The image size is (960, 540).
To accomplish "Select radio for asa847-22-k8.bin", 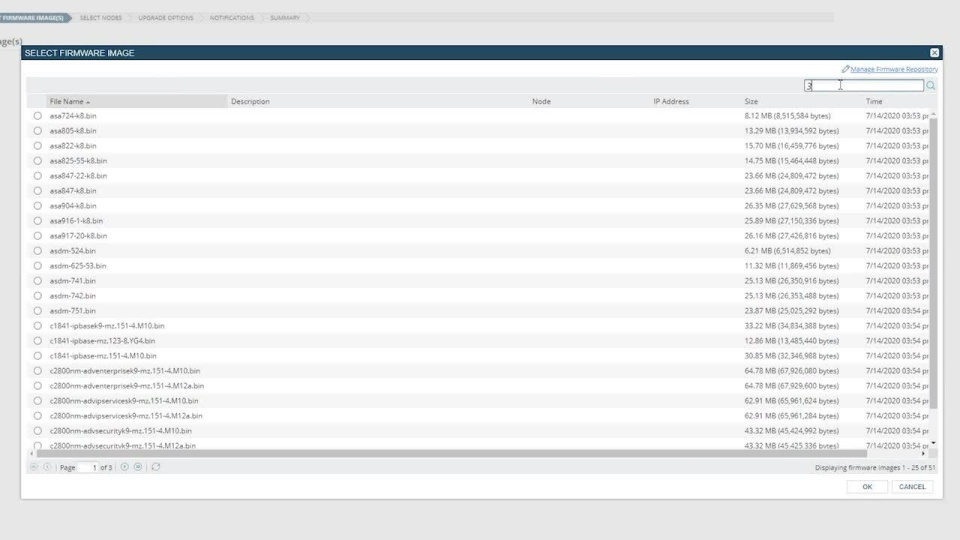I will pos(38,176).
